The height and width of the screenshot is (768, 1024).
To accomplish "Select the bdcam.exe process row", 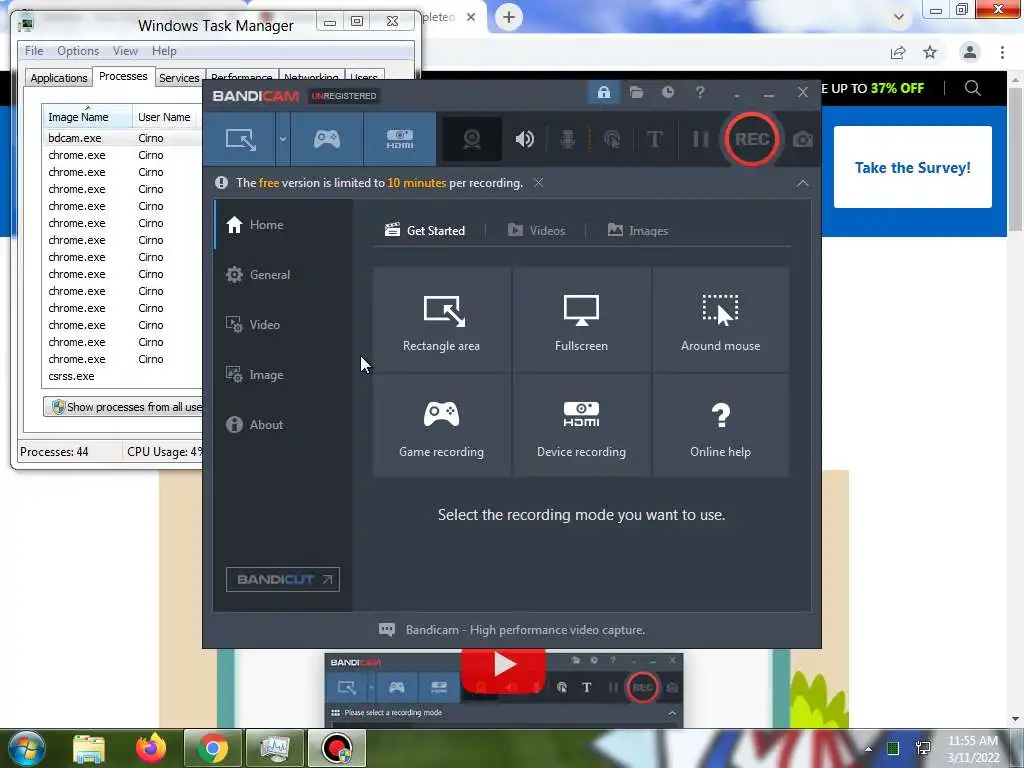I will point(122,138).
